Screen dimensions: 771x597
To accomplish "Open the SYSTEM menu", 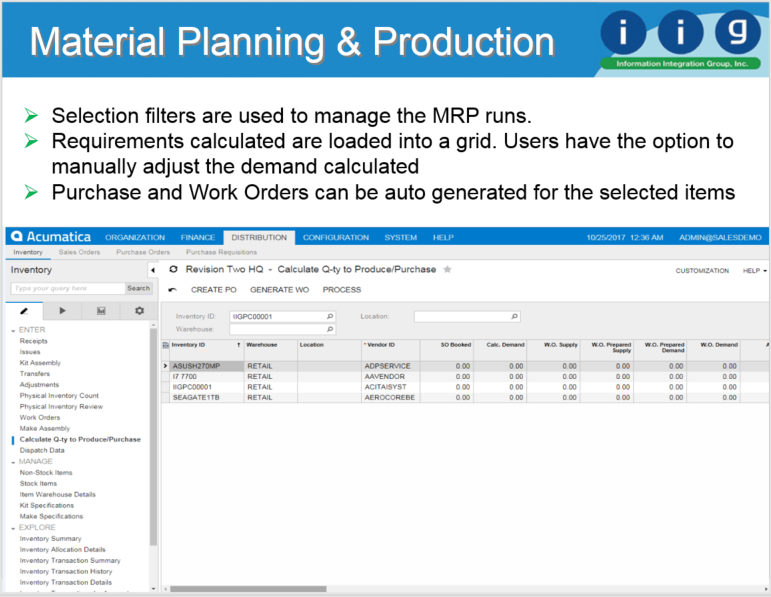I will coord(401,238).
